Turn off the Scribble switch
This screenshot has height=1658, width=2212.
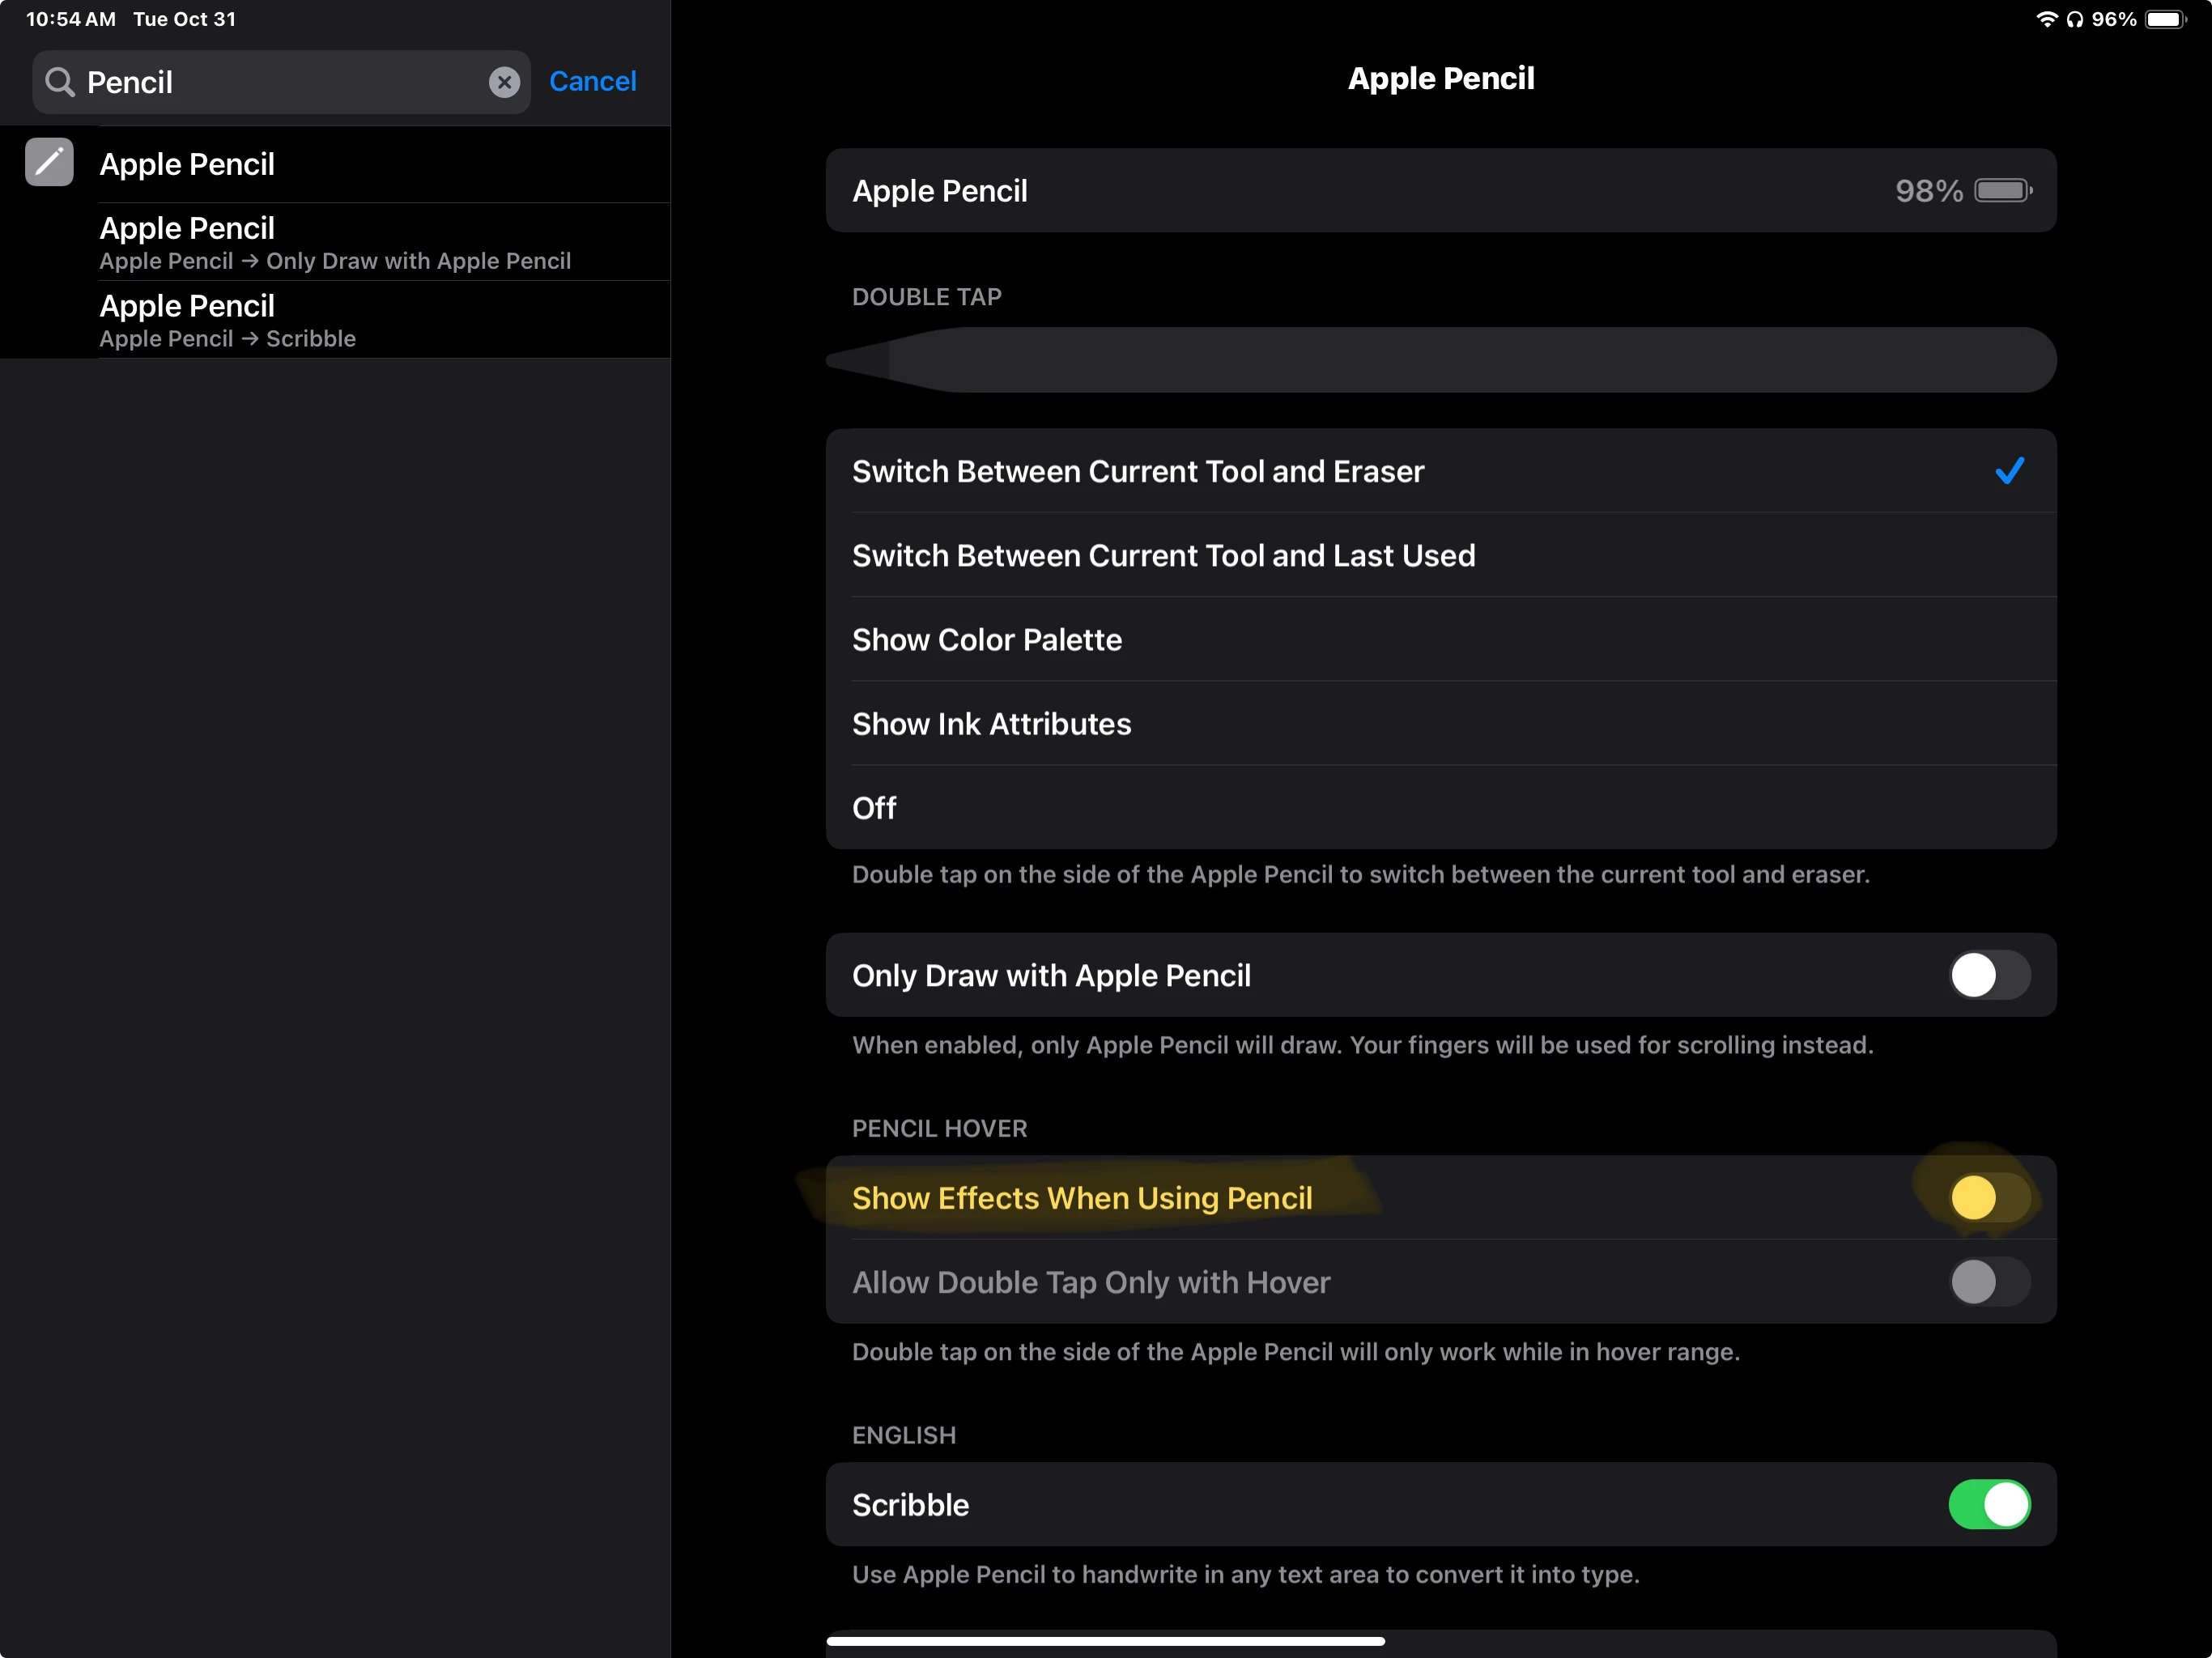1988,1504
